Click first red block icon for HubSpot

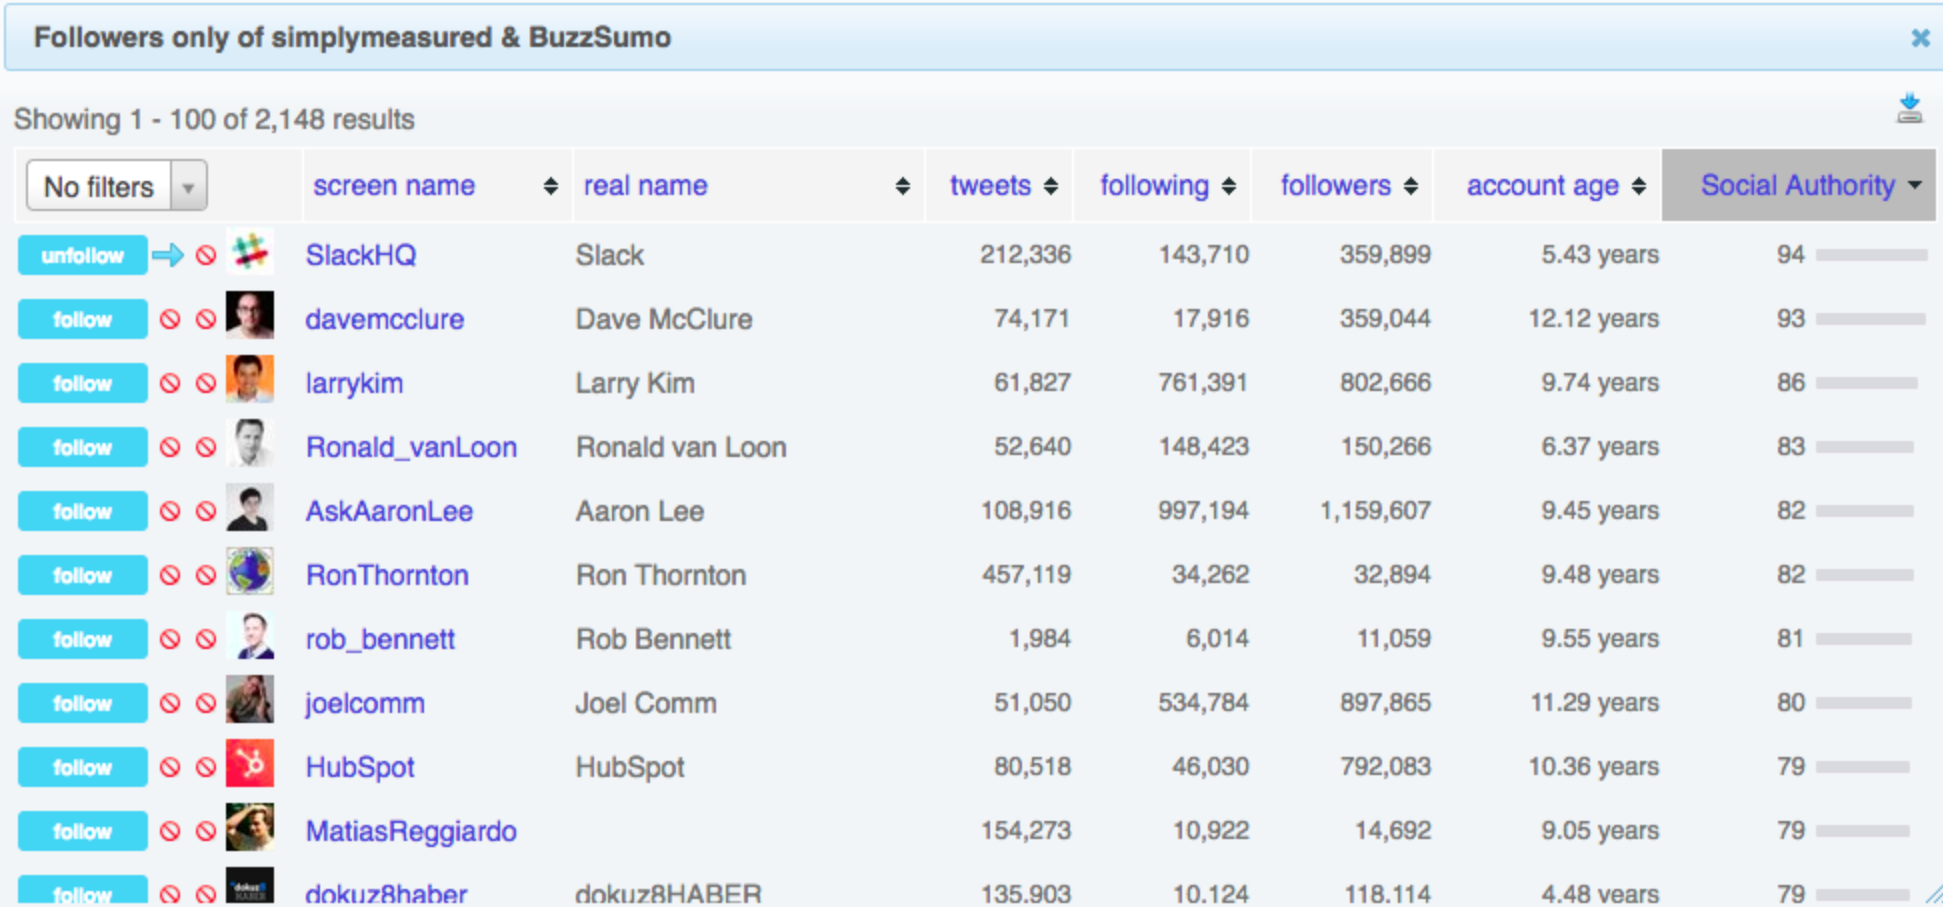(x=170, y=767)
